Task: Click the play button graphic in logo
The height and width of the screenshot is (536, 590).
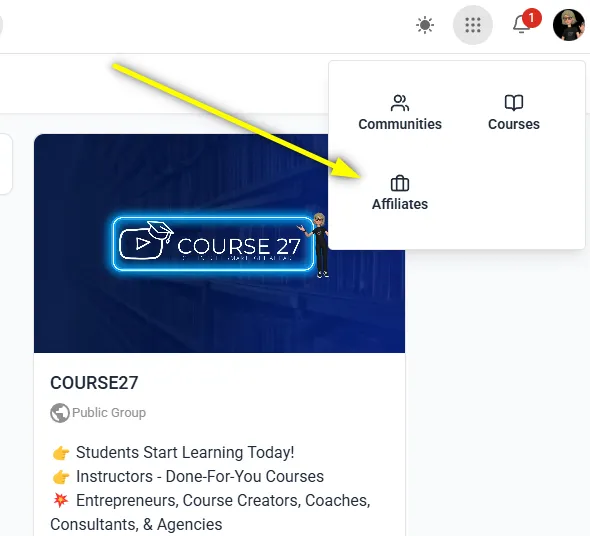Action: (142, 244)
